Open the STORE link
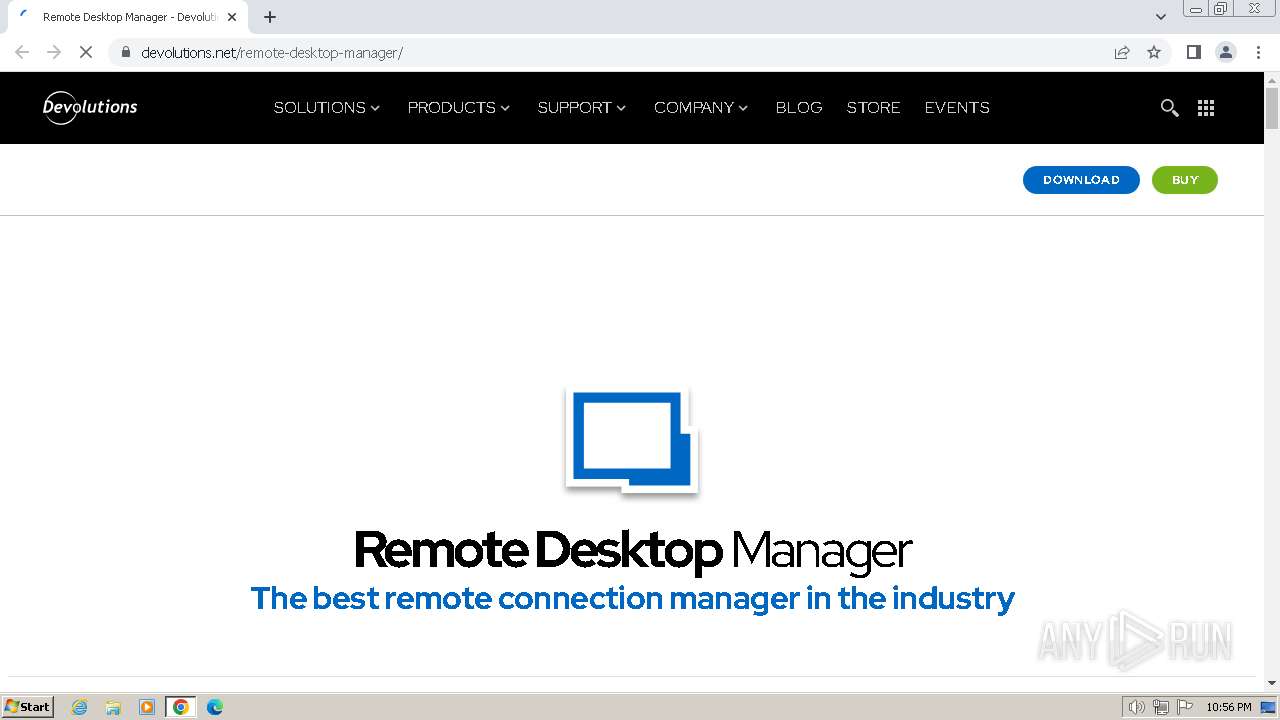Screen dimensions: 1280x720 pos(873,107)
